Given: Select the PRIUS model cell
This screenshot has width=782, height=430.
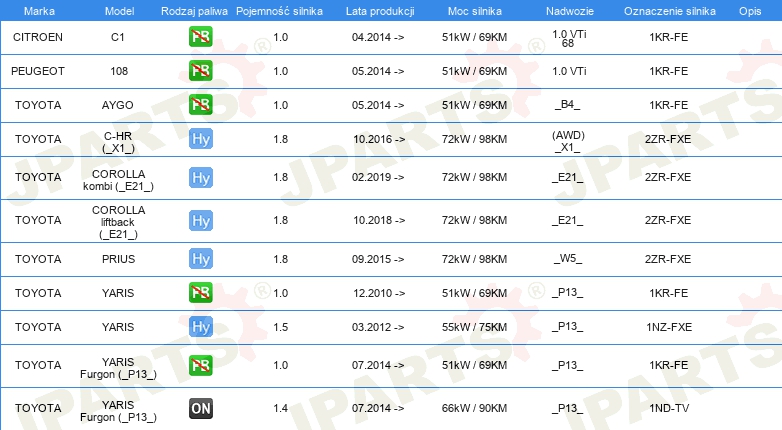Looking at the screenshot, I should (119, 259).
